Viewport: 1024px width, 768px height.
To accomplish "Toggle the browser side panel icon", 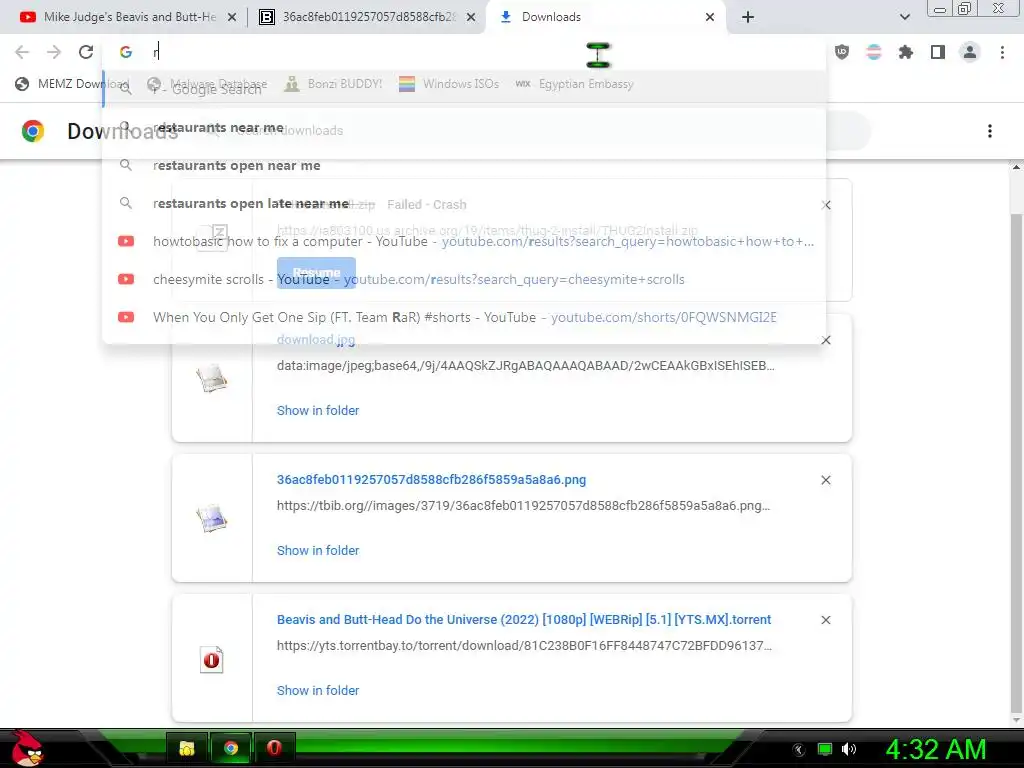I will 938,52.
